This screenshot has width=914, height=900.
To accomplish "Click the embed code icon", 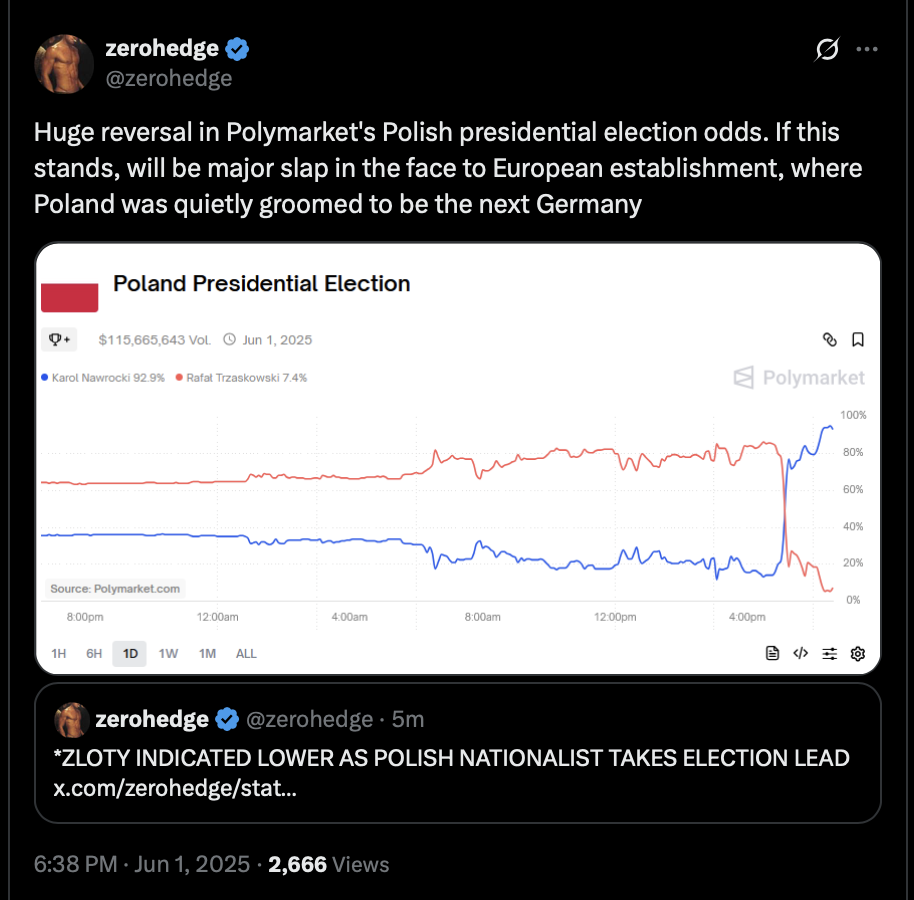I will tap(801, 653).
